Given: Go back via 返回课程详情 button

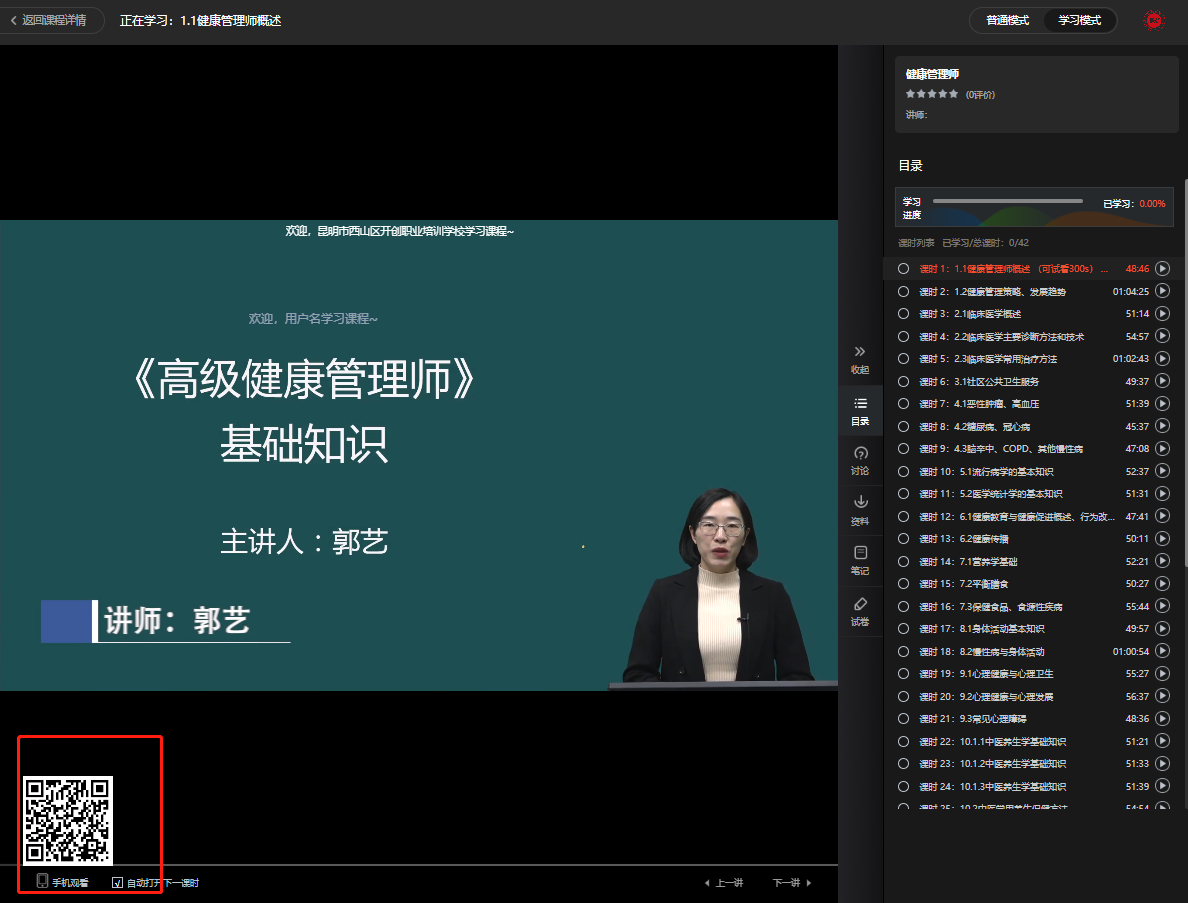Looking at the screenshot, I should point(52,20).
